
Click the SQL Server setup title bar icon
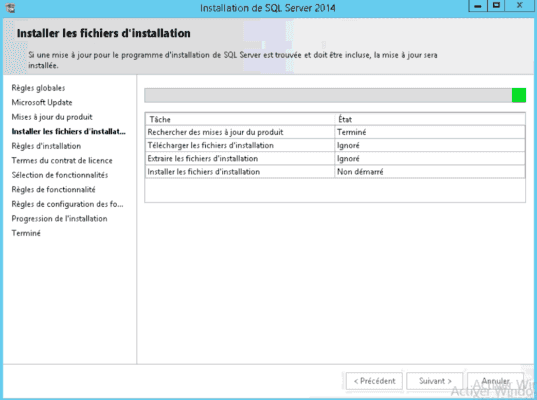coord(10,8)
